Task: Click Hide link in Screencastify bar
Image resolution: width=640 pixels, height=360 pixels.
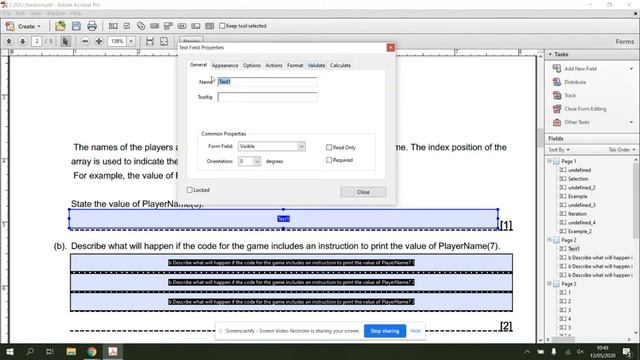Action: pyautogui.click(x=415, y=331)
